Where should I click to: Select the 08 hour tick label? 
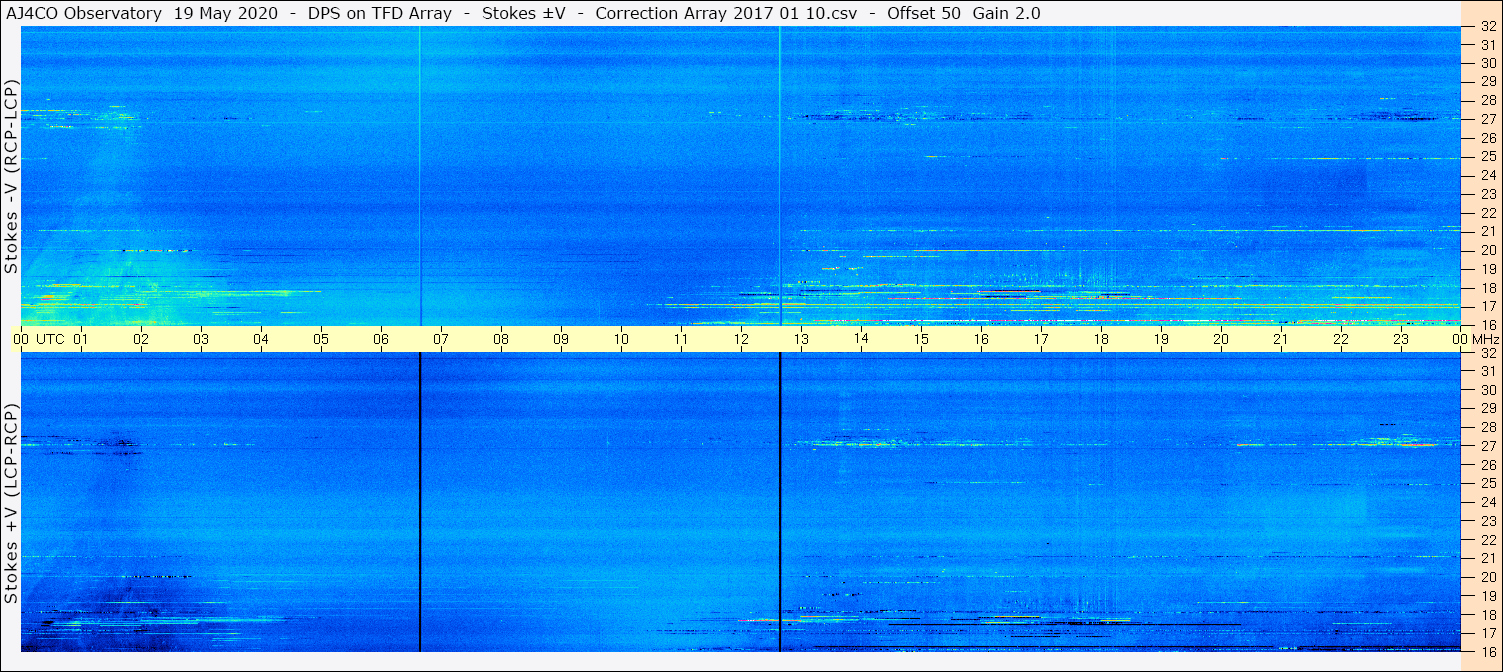click(501, 339)
